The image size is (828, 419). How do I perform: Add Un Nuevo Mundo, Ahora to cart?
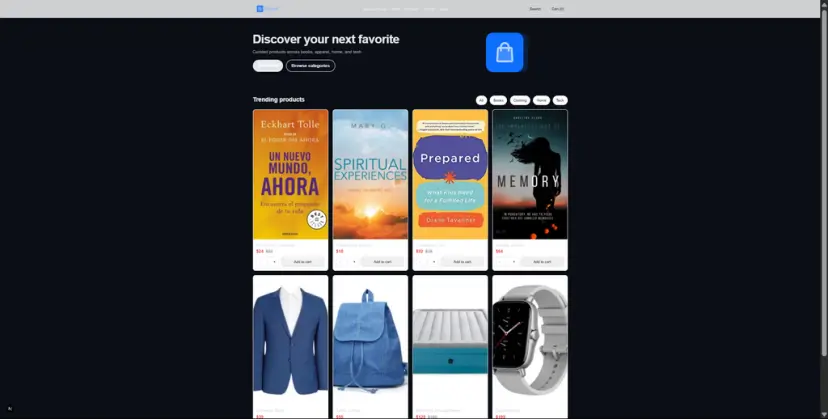pos(302,262)
